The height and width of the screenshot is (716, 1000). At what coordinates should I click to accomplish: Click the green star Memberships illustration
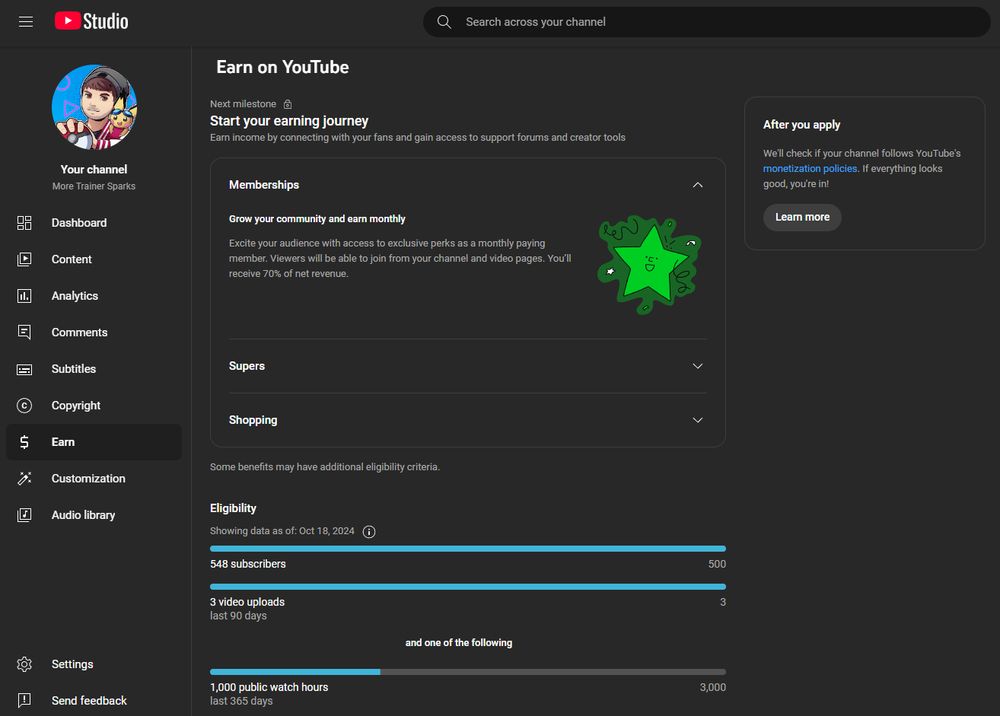649,265
